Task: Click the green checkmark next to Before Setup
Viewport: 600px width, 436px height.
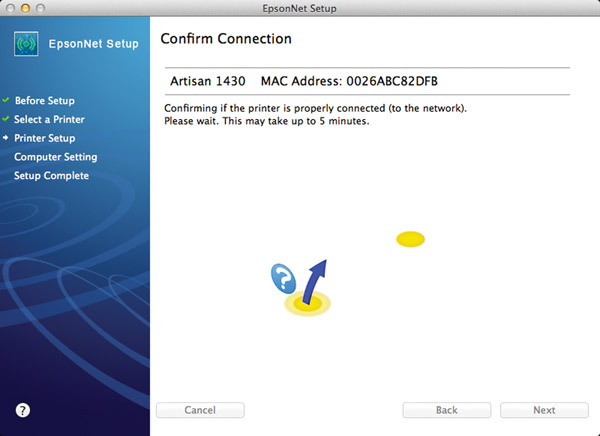Action: 6,100
